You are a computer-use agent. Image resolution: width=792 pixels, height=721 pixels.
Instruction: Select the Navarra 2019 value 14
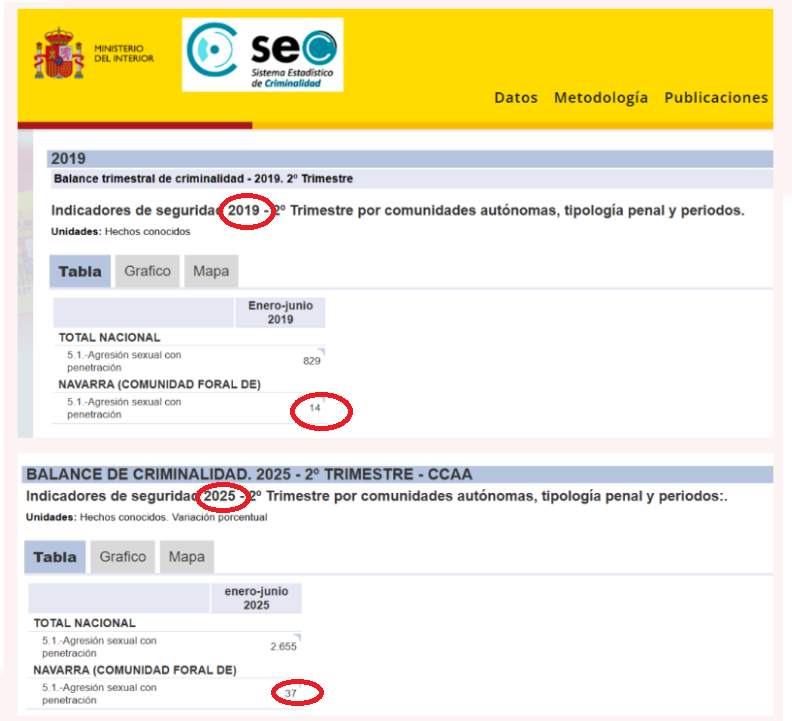314,408
